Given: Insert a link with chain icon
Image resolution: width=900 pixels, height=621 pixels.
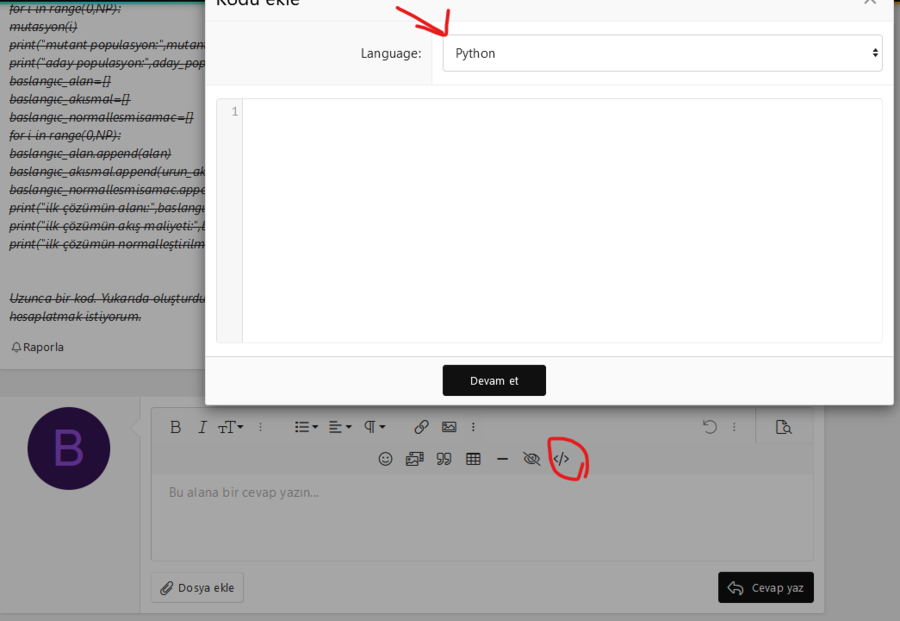Looking at the screenshot, I should click(x=421, y=427).
